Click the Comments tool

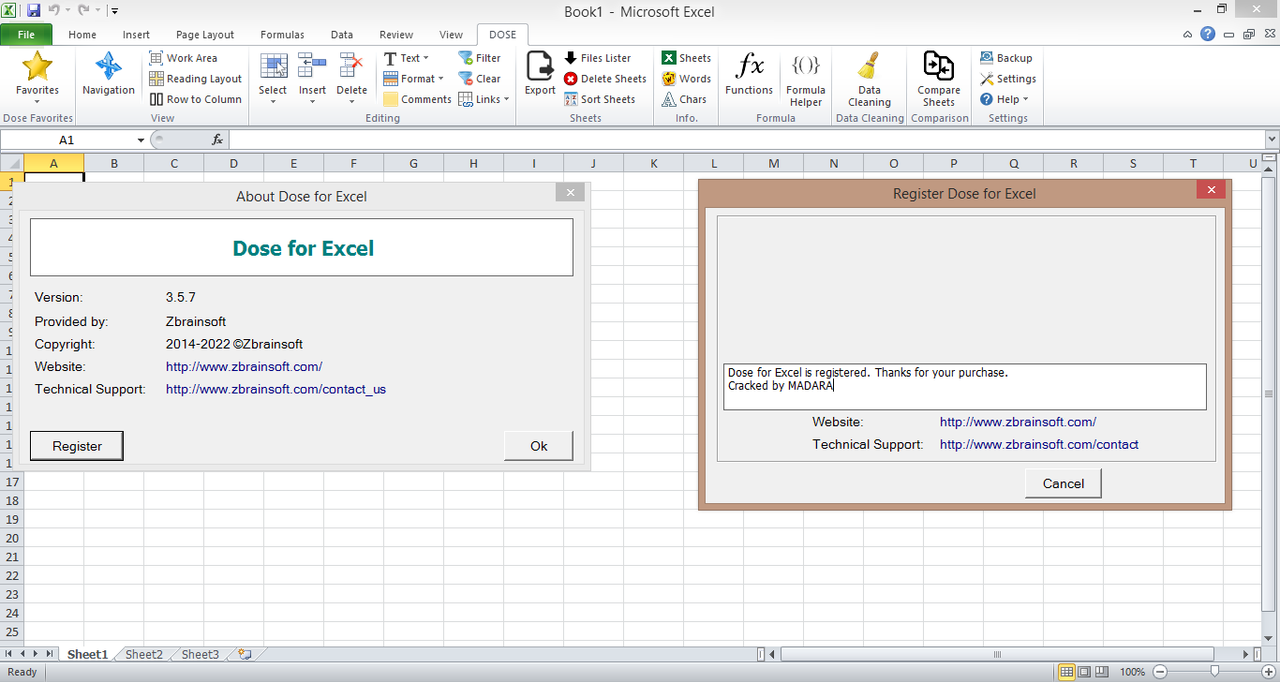coord(418,99)
